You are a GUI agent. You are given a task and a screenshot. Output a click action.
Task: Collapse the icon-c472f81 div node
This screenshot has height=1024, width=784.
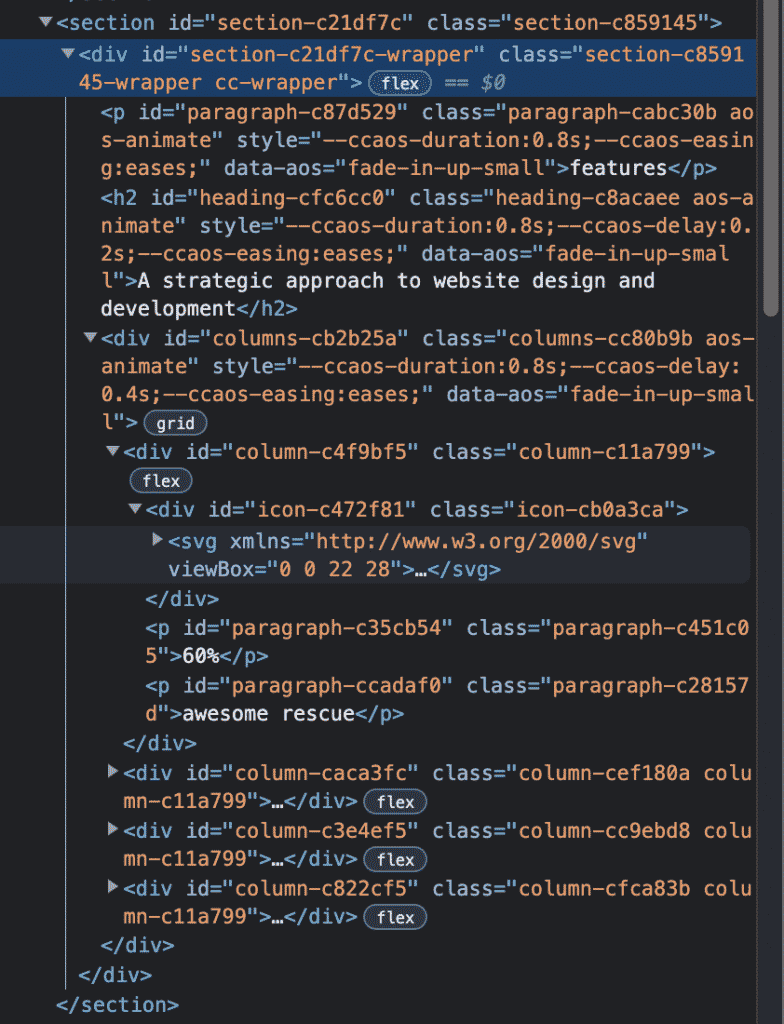135,508
